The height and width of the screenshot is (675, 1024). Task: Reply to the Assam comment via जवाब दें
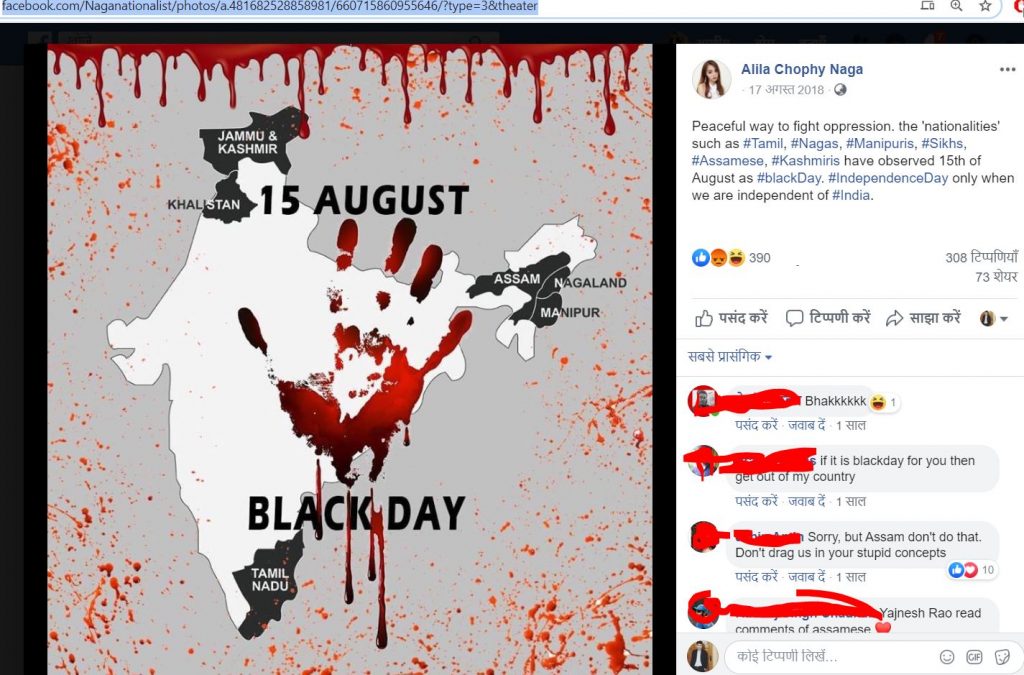[x=807, y=577]
